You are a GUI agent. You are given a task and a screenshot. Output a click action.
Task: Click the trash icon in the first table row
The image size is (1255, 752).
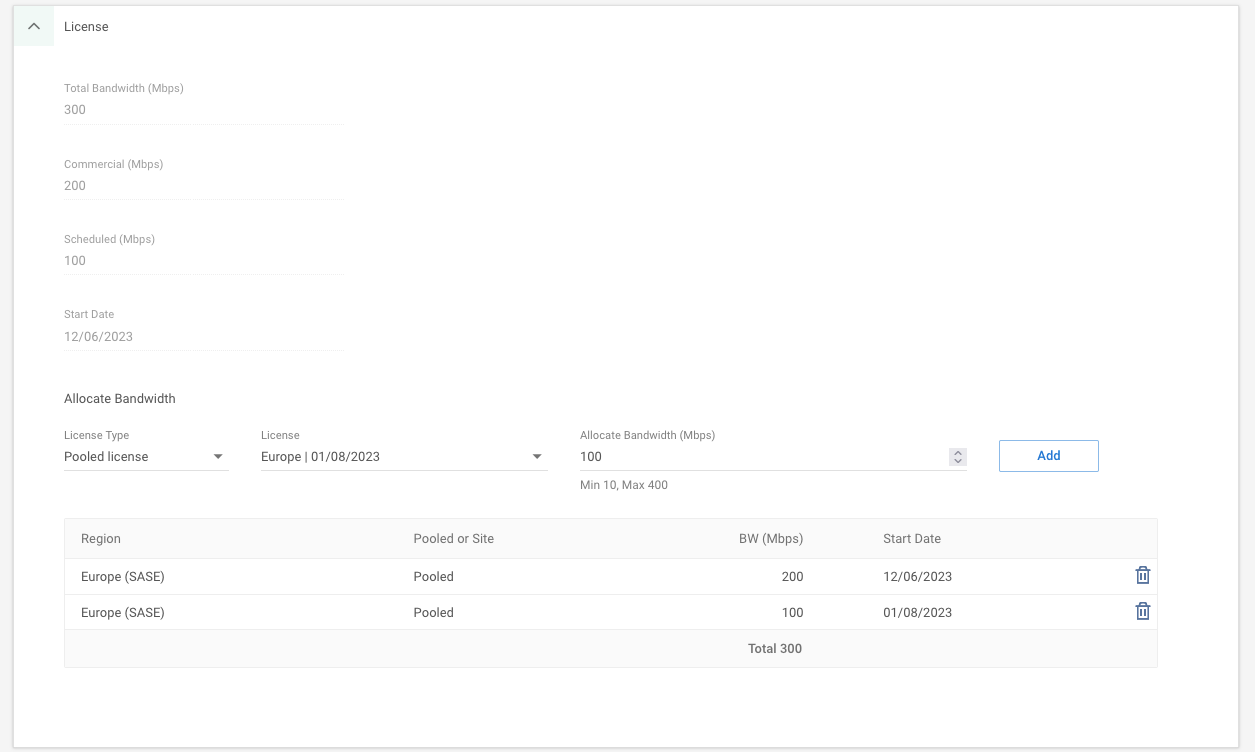pyautogui.click(x=1142, y=575)
